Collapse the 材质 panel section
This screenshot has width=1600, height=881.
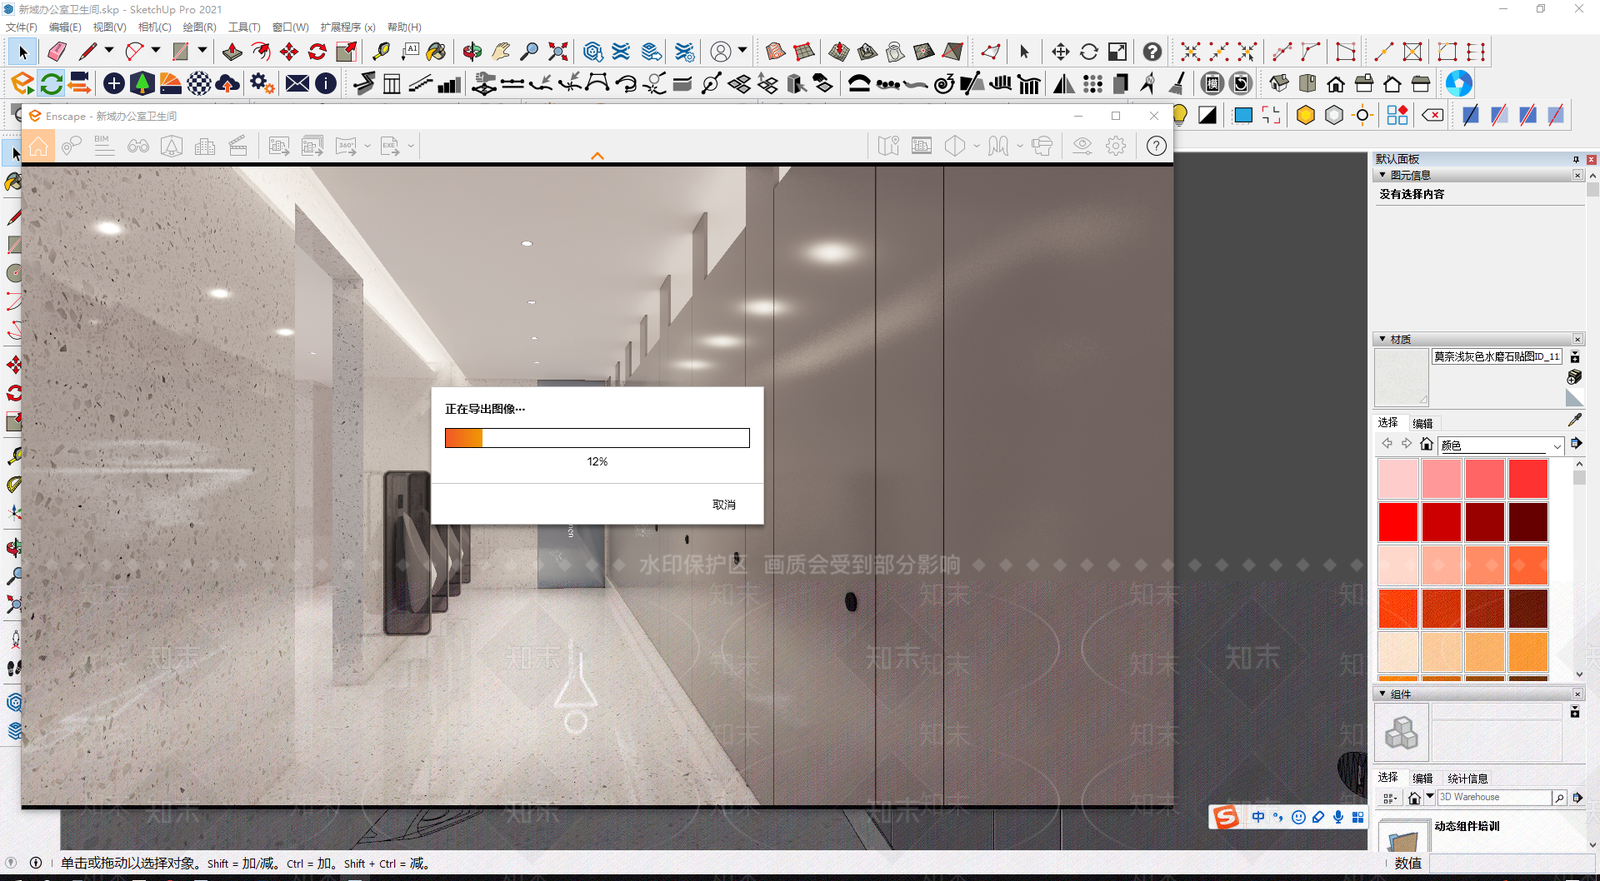pos(1382,339)
